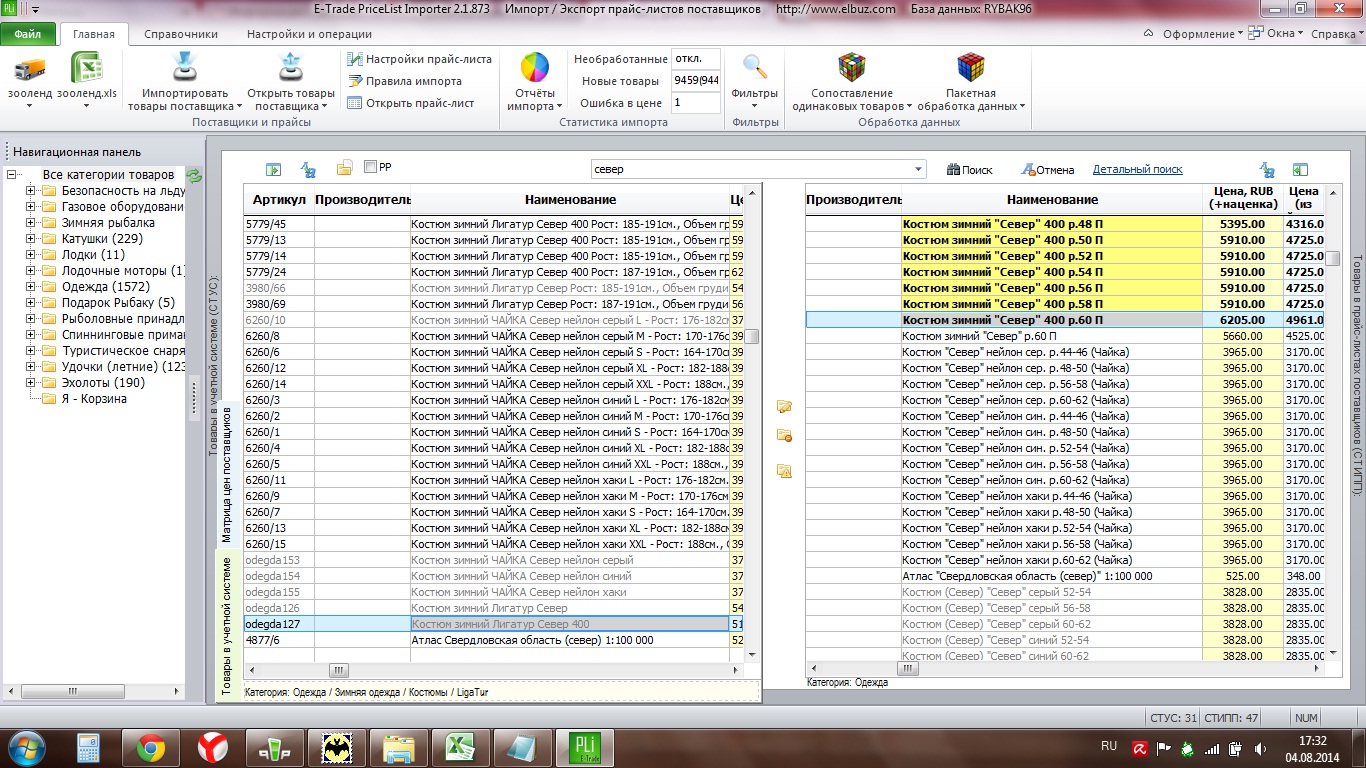The height and width of the screenshot is (768, 1366).
Task: Switch to the Справочники ribbon tab
Action: click(x=181, y=34)
